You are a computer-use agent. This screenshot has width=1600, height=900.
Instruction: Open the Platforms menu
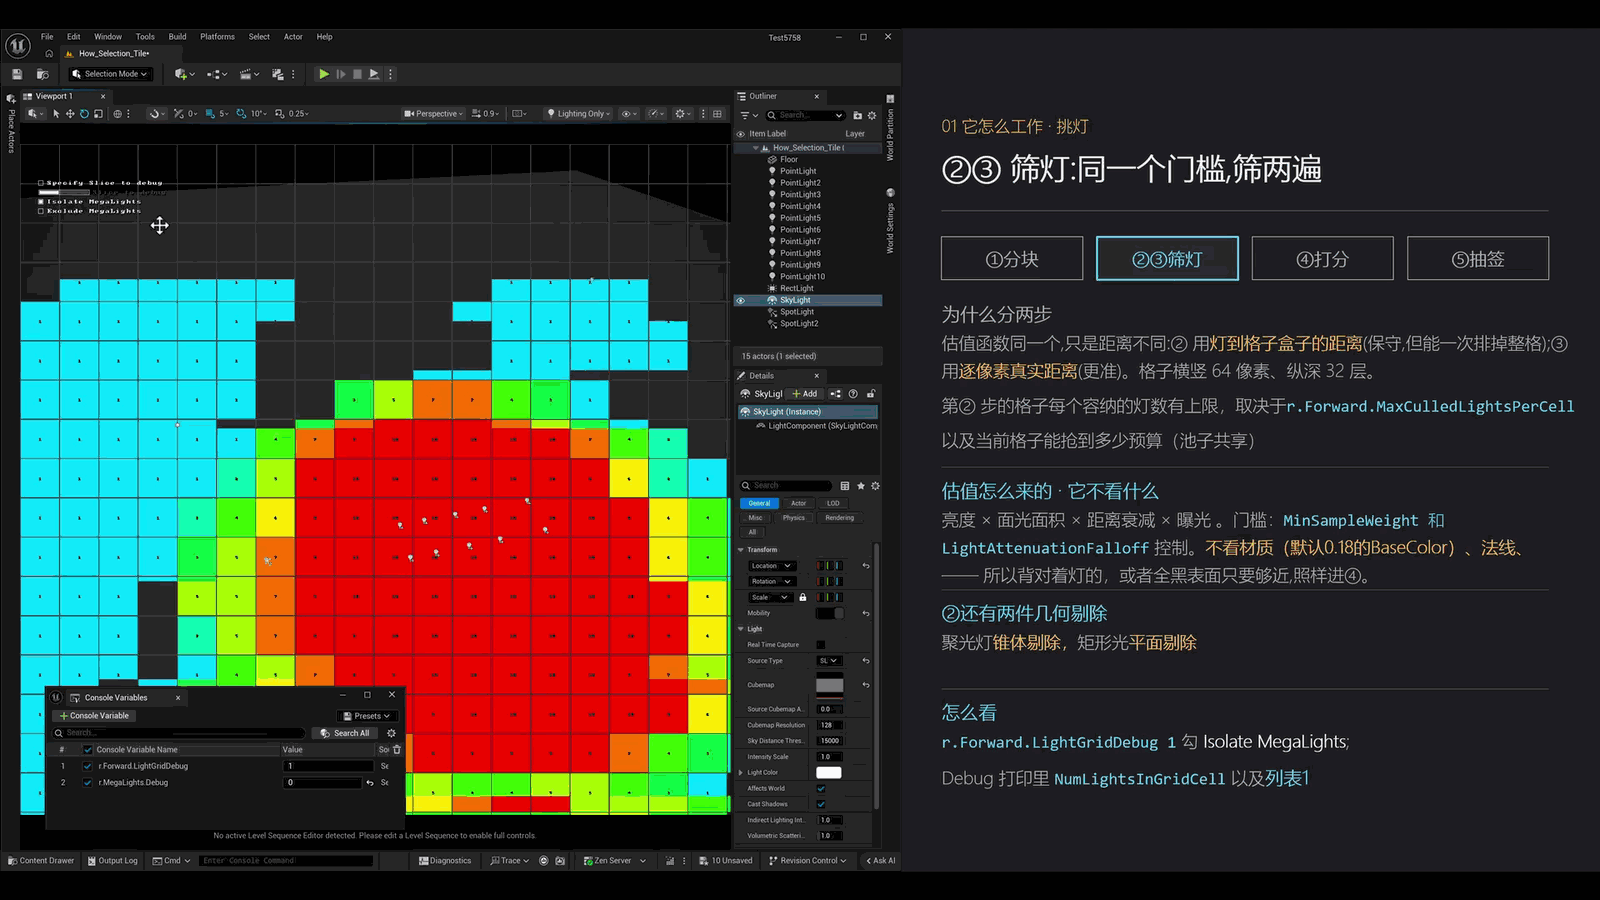click(217, 37)
